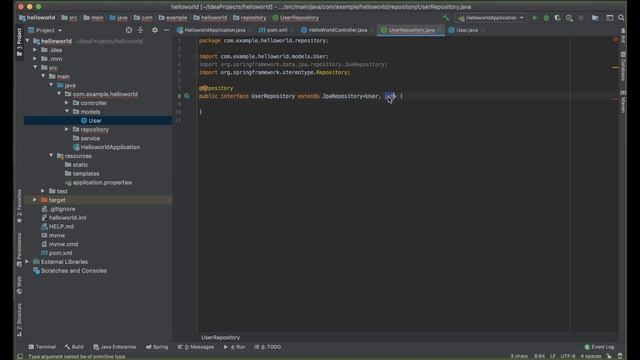The height and width of the screenshot is (360, 640).
Task: Click the red error indicator atop editor scrollbar
Action: tap(615, 40)
